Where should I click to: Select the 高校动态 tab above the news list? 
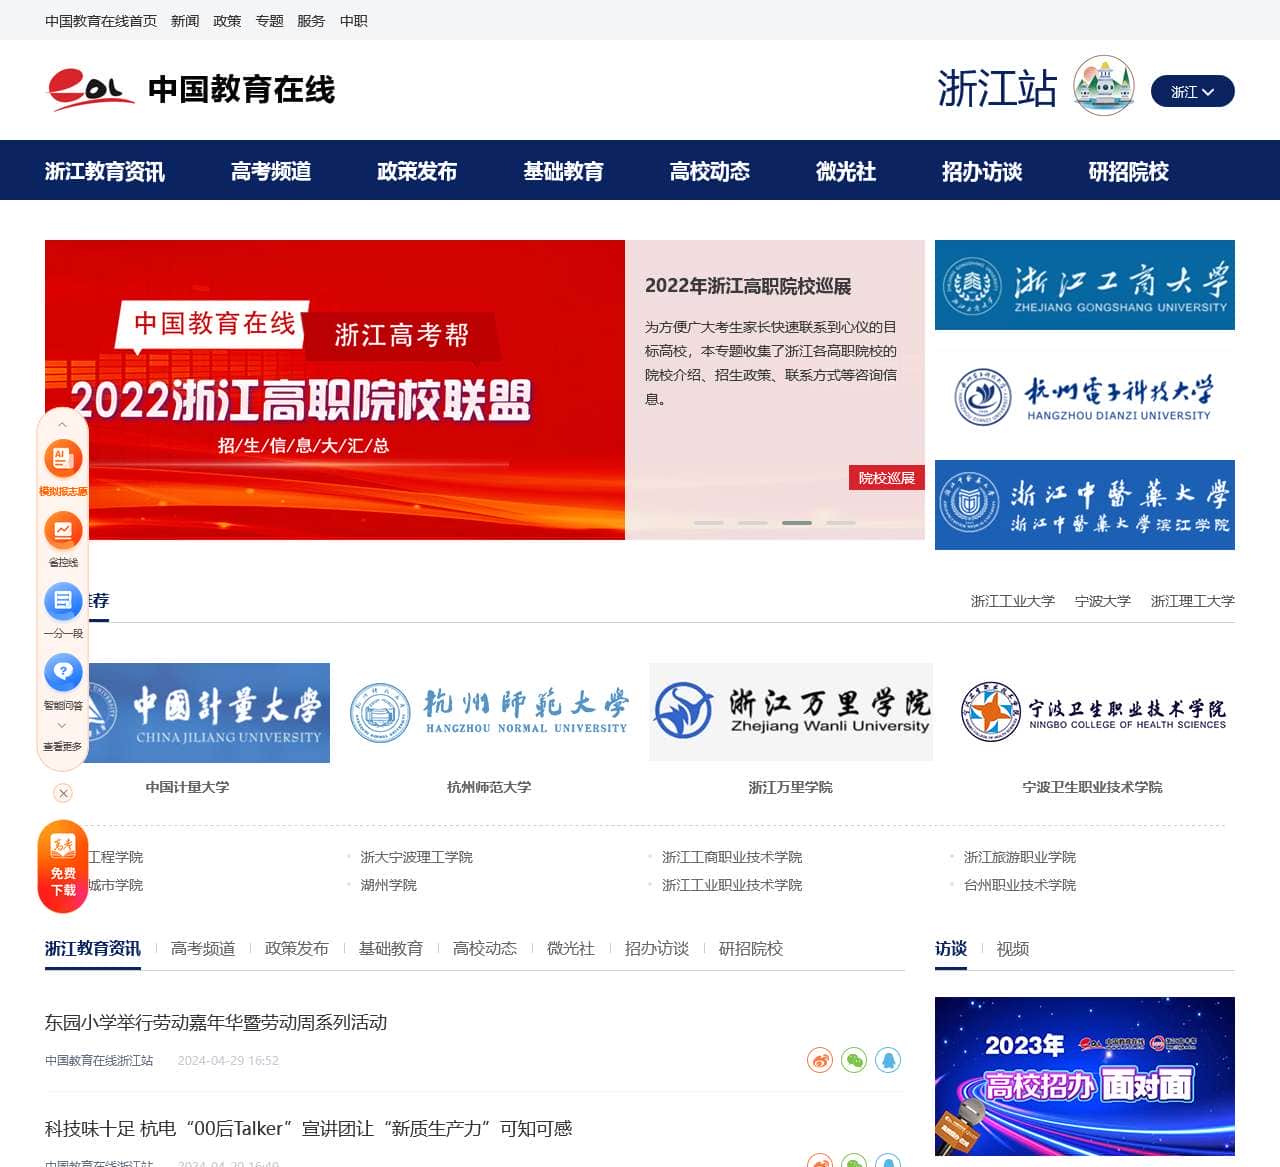(x=485, y=948)
